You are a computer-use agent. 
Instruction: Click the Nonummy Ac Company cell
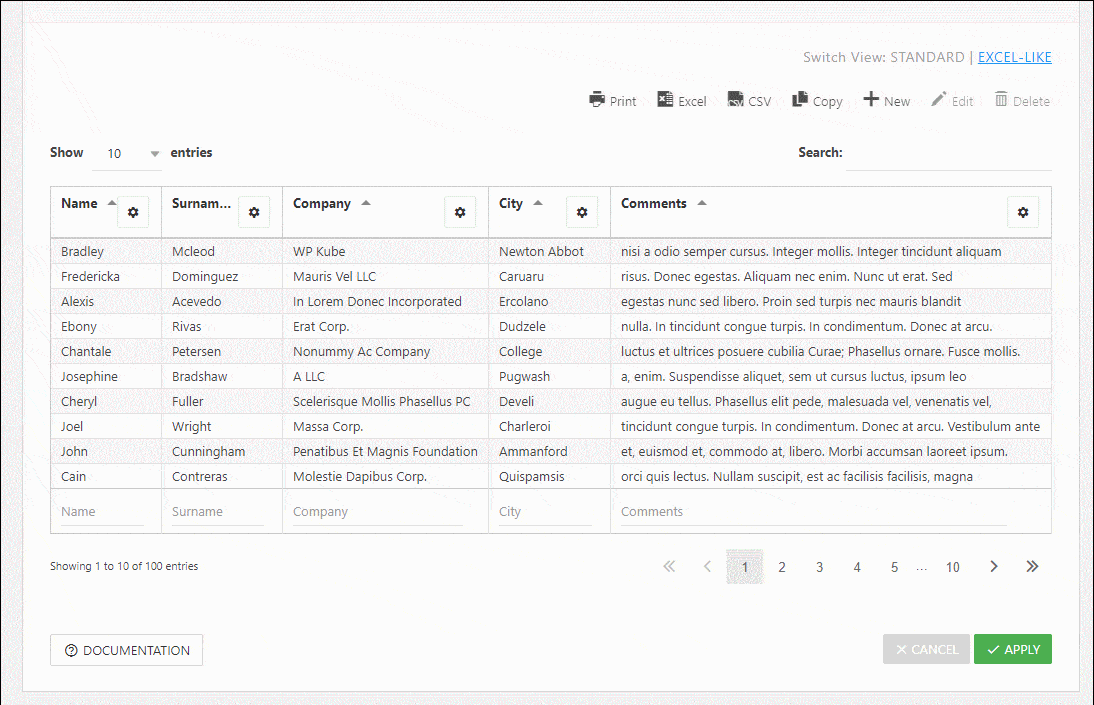point(385,352)
